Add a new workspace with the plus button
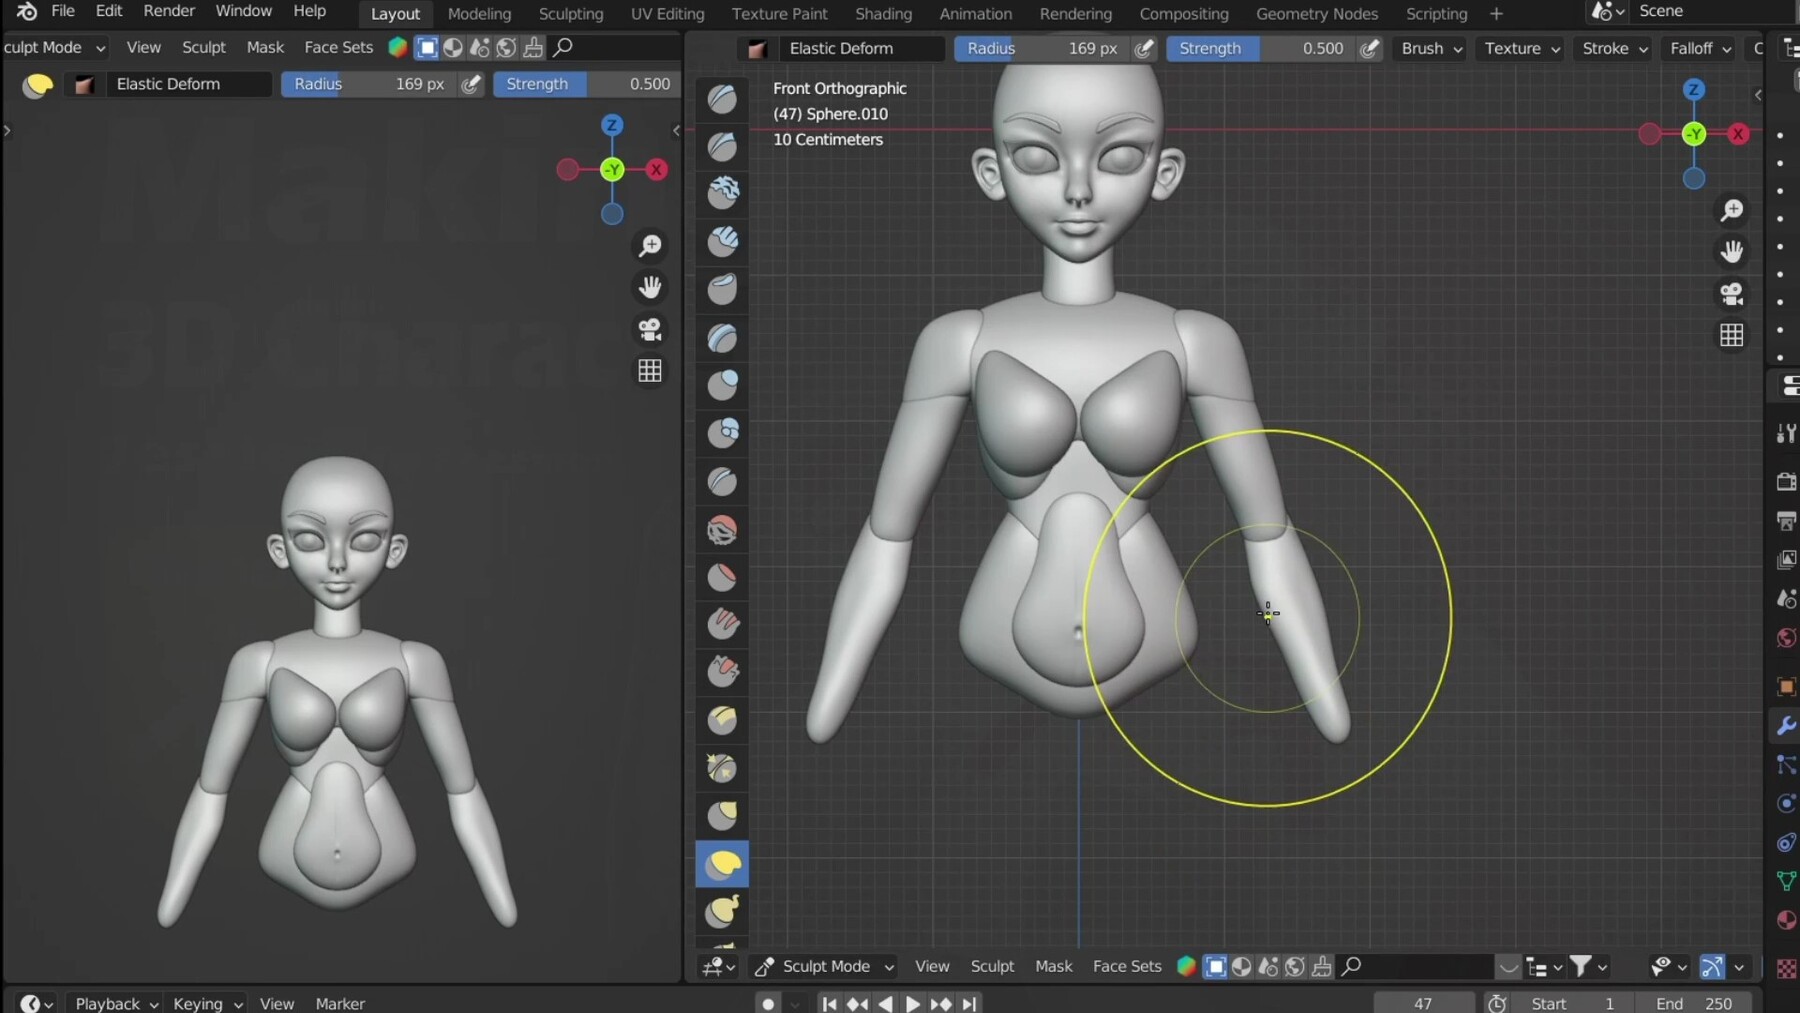Image resolution: width=1800 pixels, height=1013 pixels. pyautogui.click(x=1496, y=13)
